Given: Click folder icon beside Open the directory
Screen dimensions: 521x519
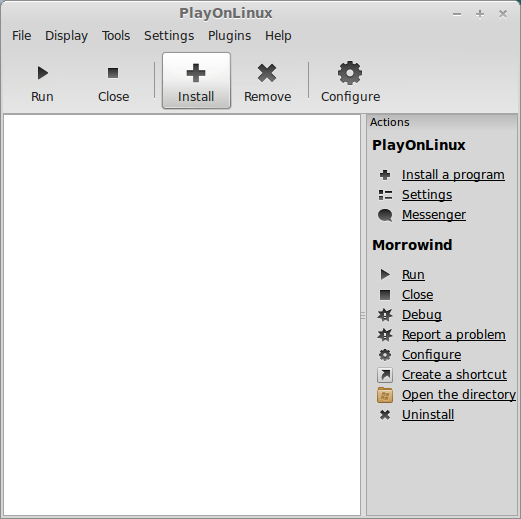Looking at the screenshot, I should (385, 395).
